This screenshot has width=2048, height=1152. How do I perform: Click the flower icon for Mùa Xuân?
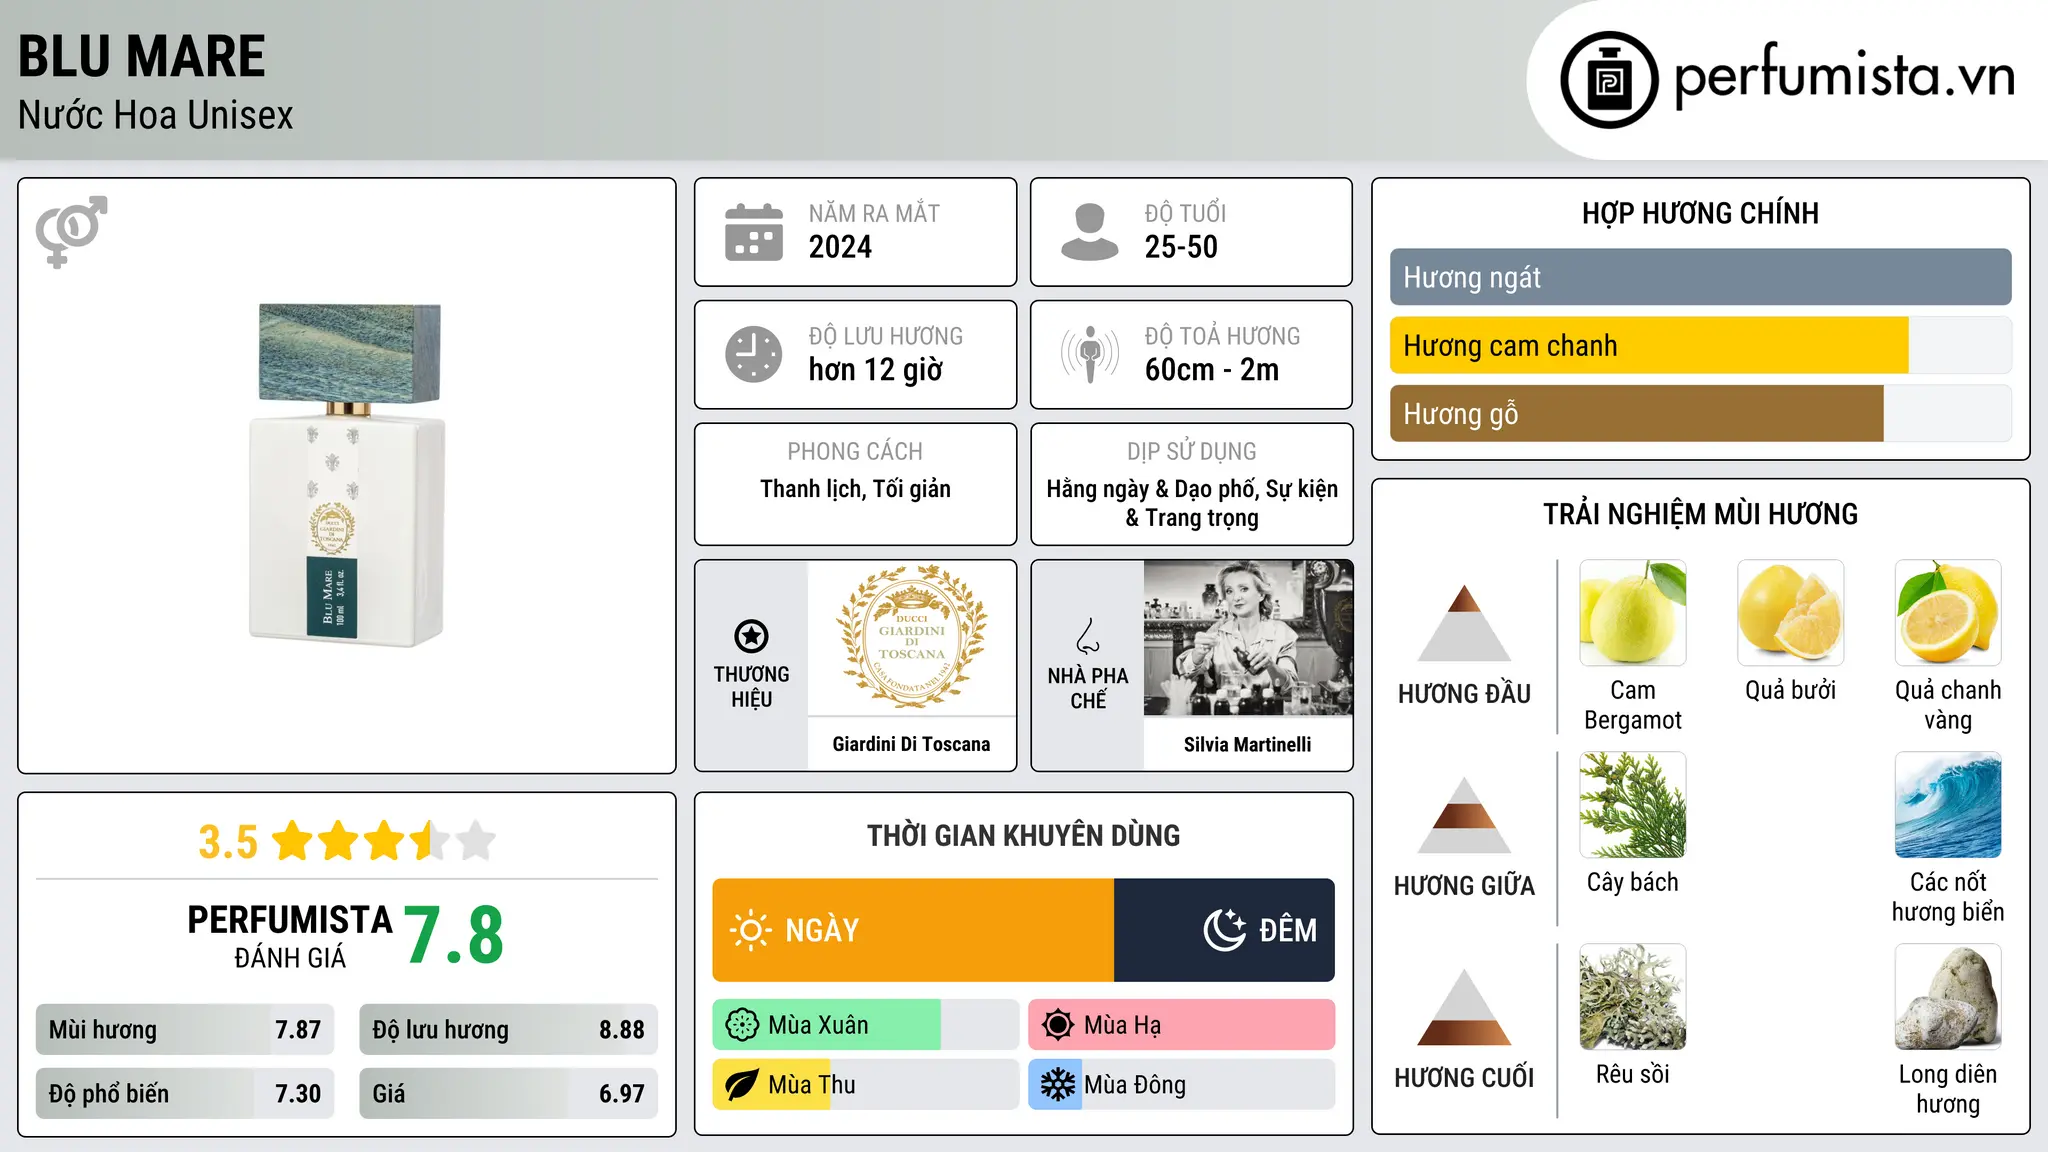coord(742,1025)
